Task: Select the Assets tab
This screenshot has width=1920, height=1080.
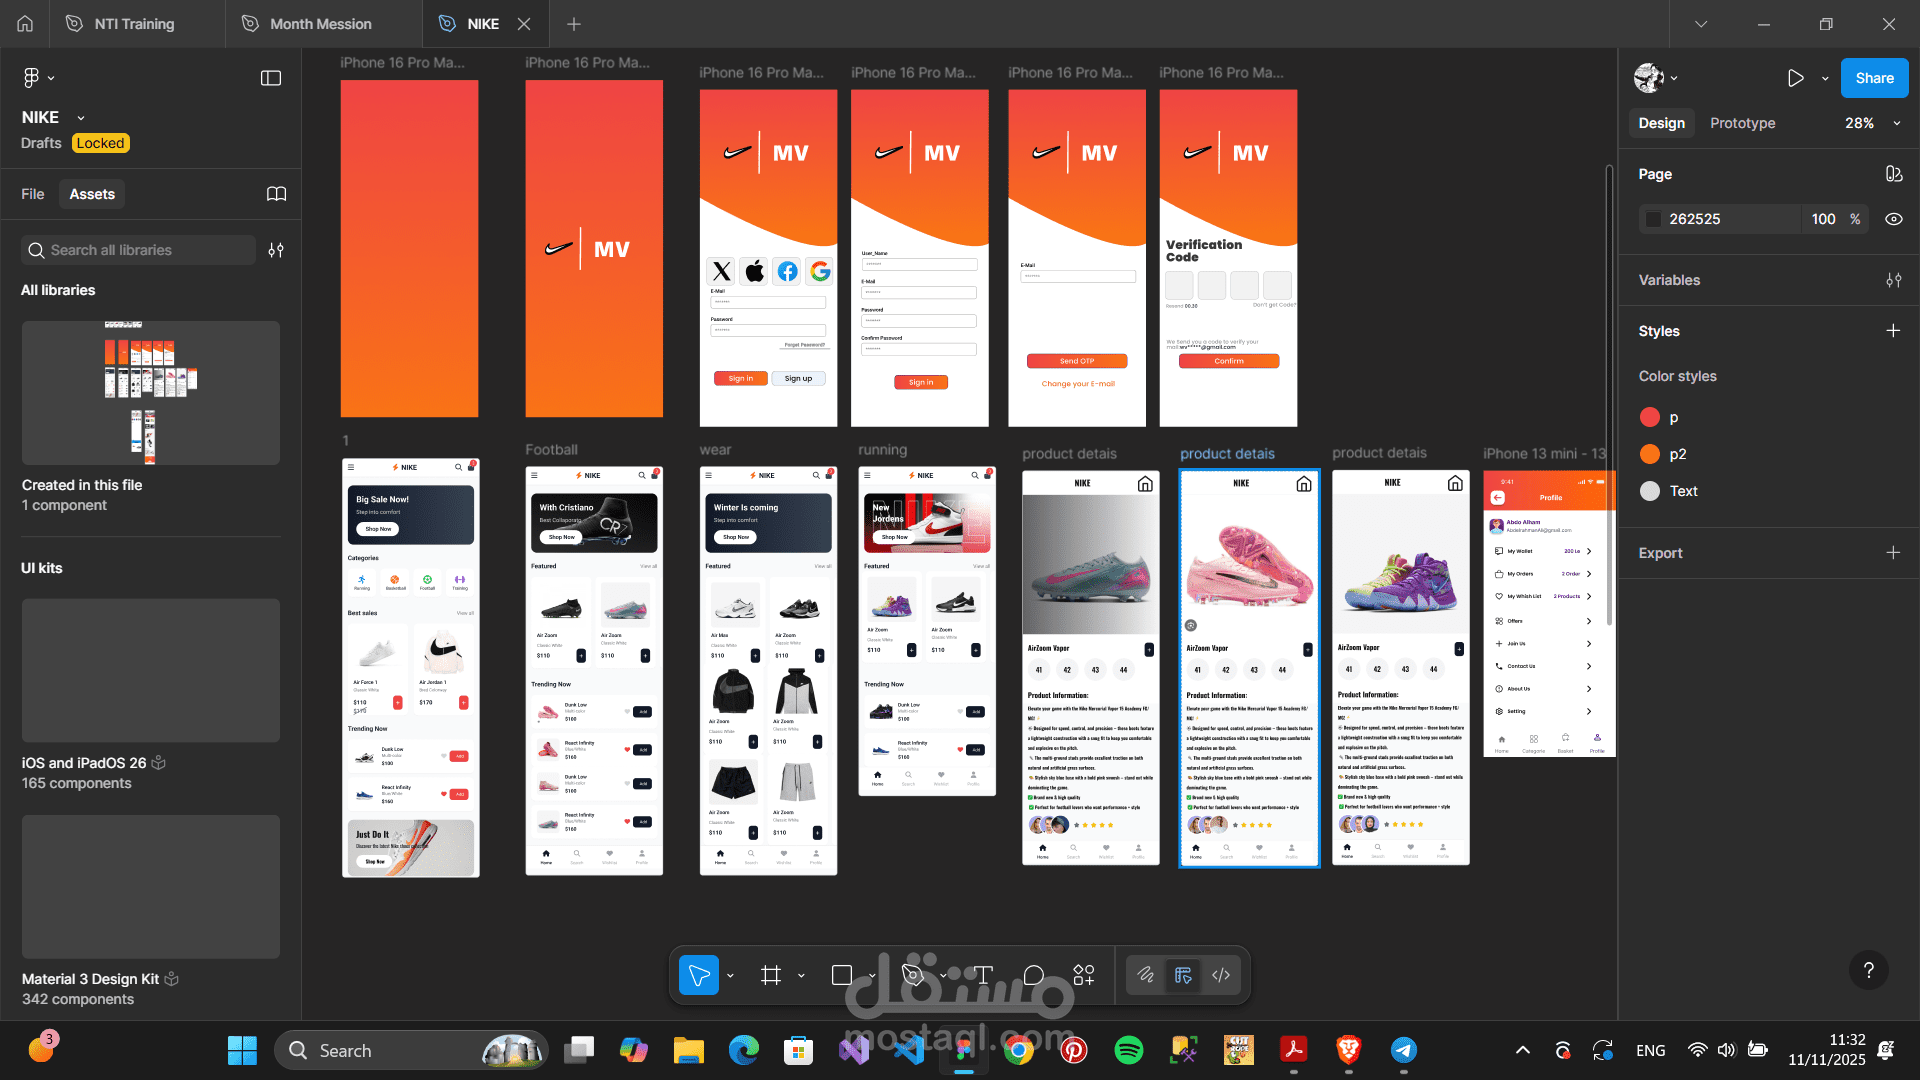Action: 92,194
